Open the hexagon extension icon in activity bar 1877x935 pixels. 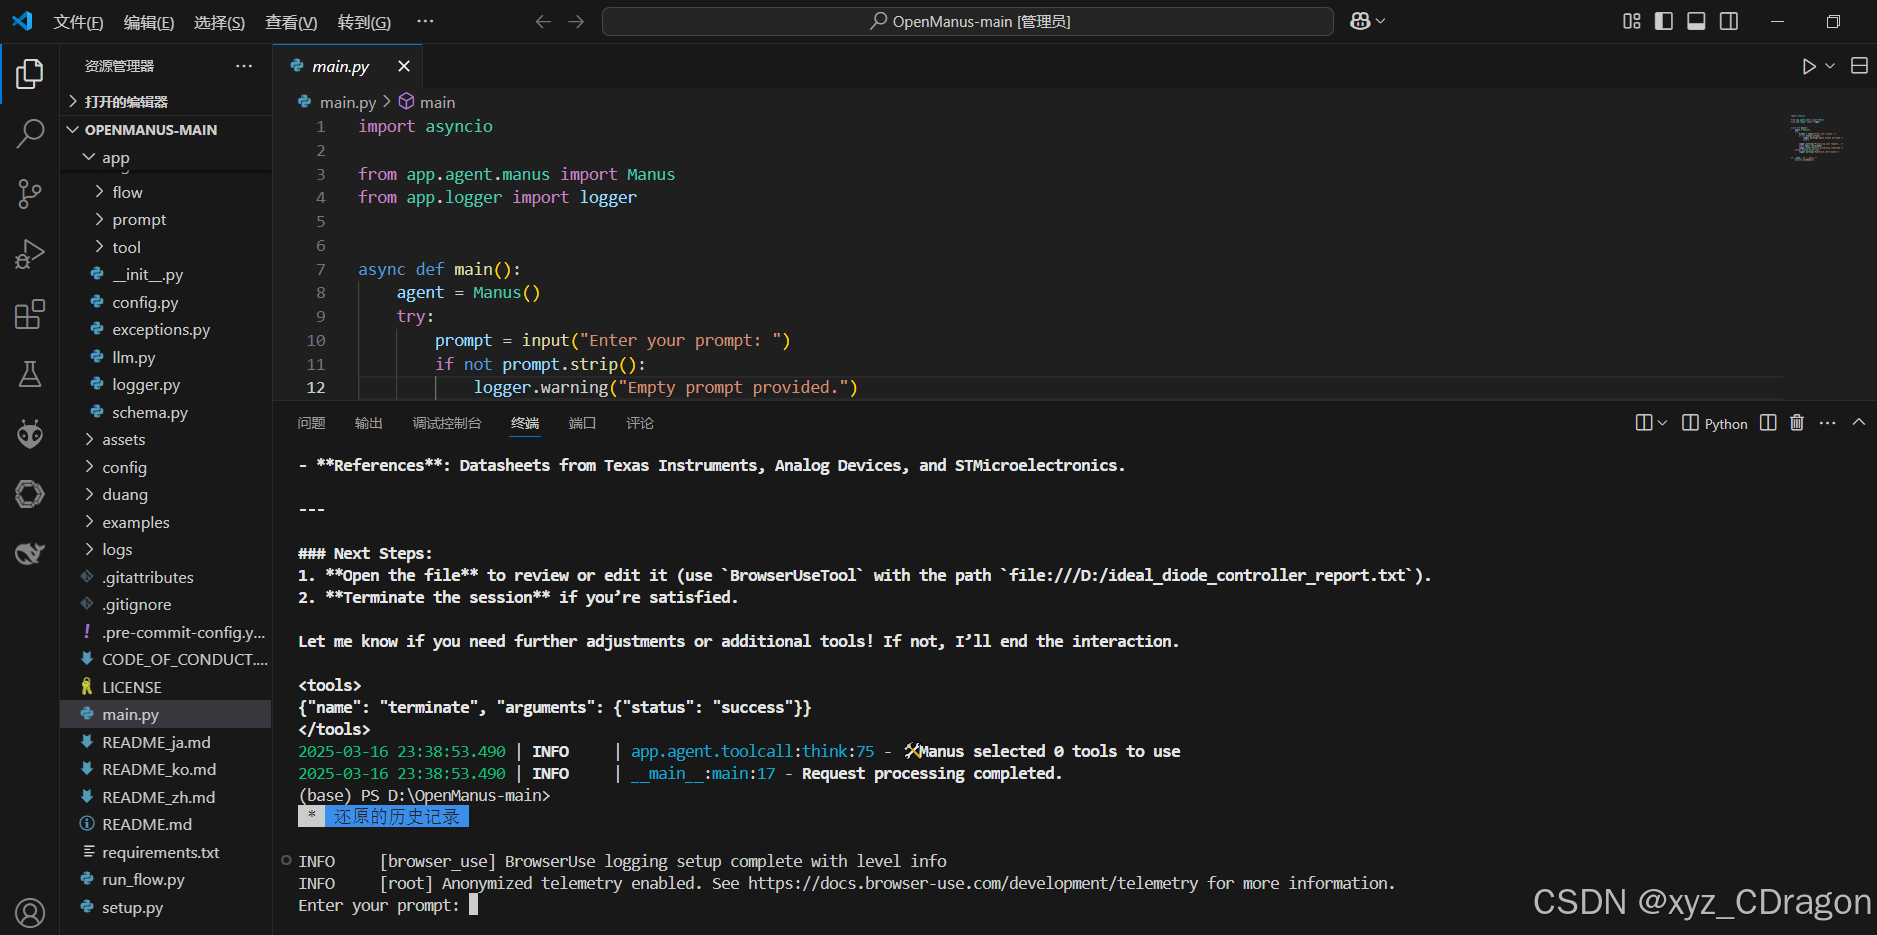[x=30, y=494]
